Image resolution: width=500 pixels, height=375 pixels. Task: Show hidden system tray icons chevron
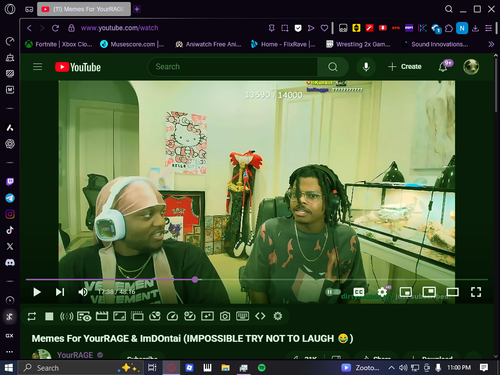tap(392, 368)
